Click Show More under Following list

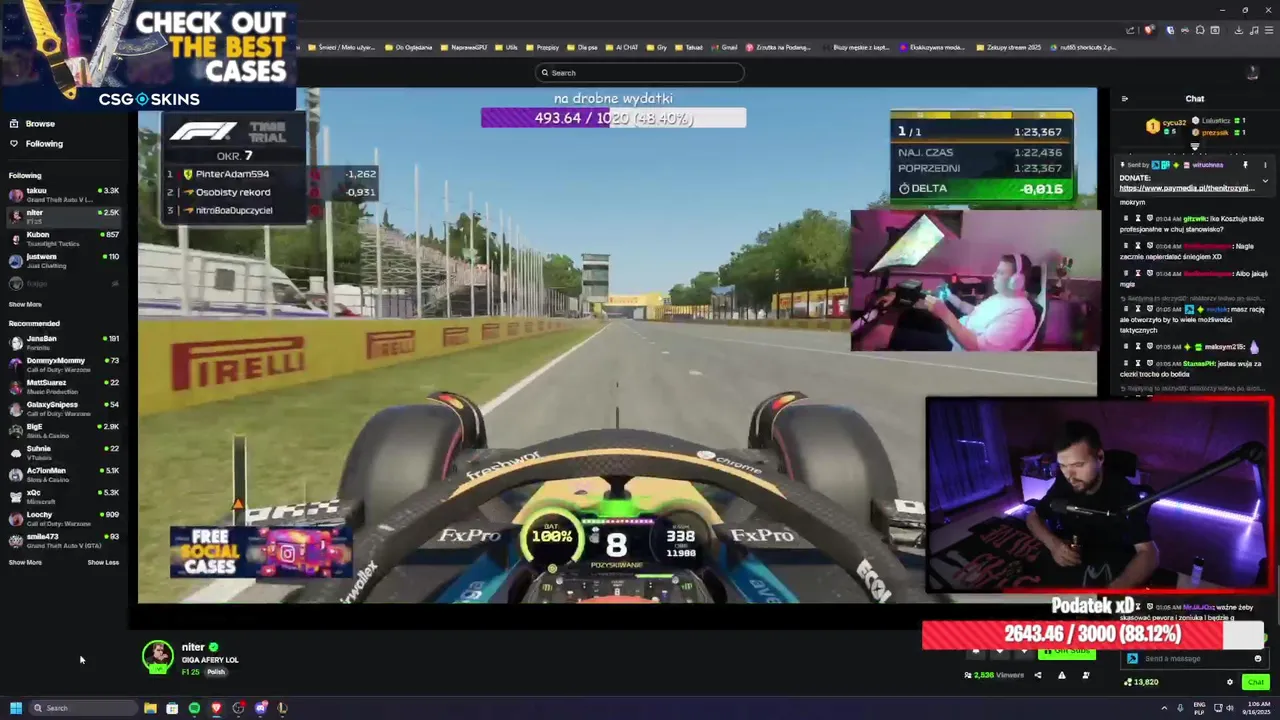25,304
